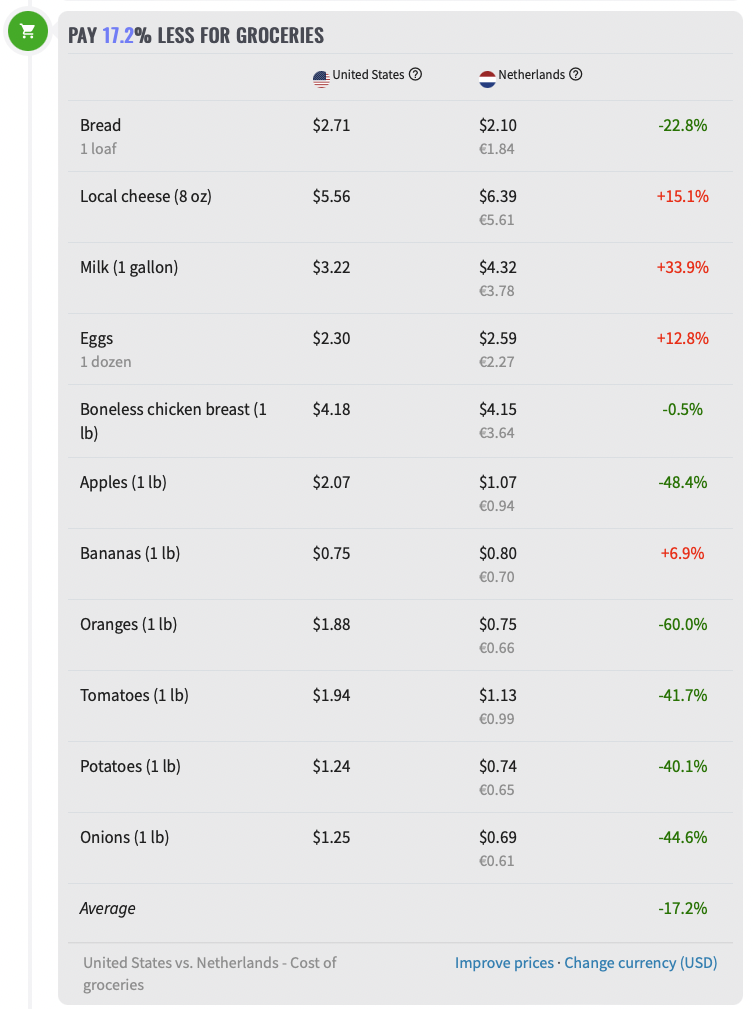Open the Improve prices link
Screen dimensions: 753x1009
coord(504,963)
